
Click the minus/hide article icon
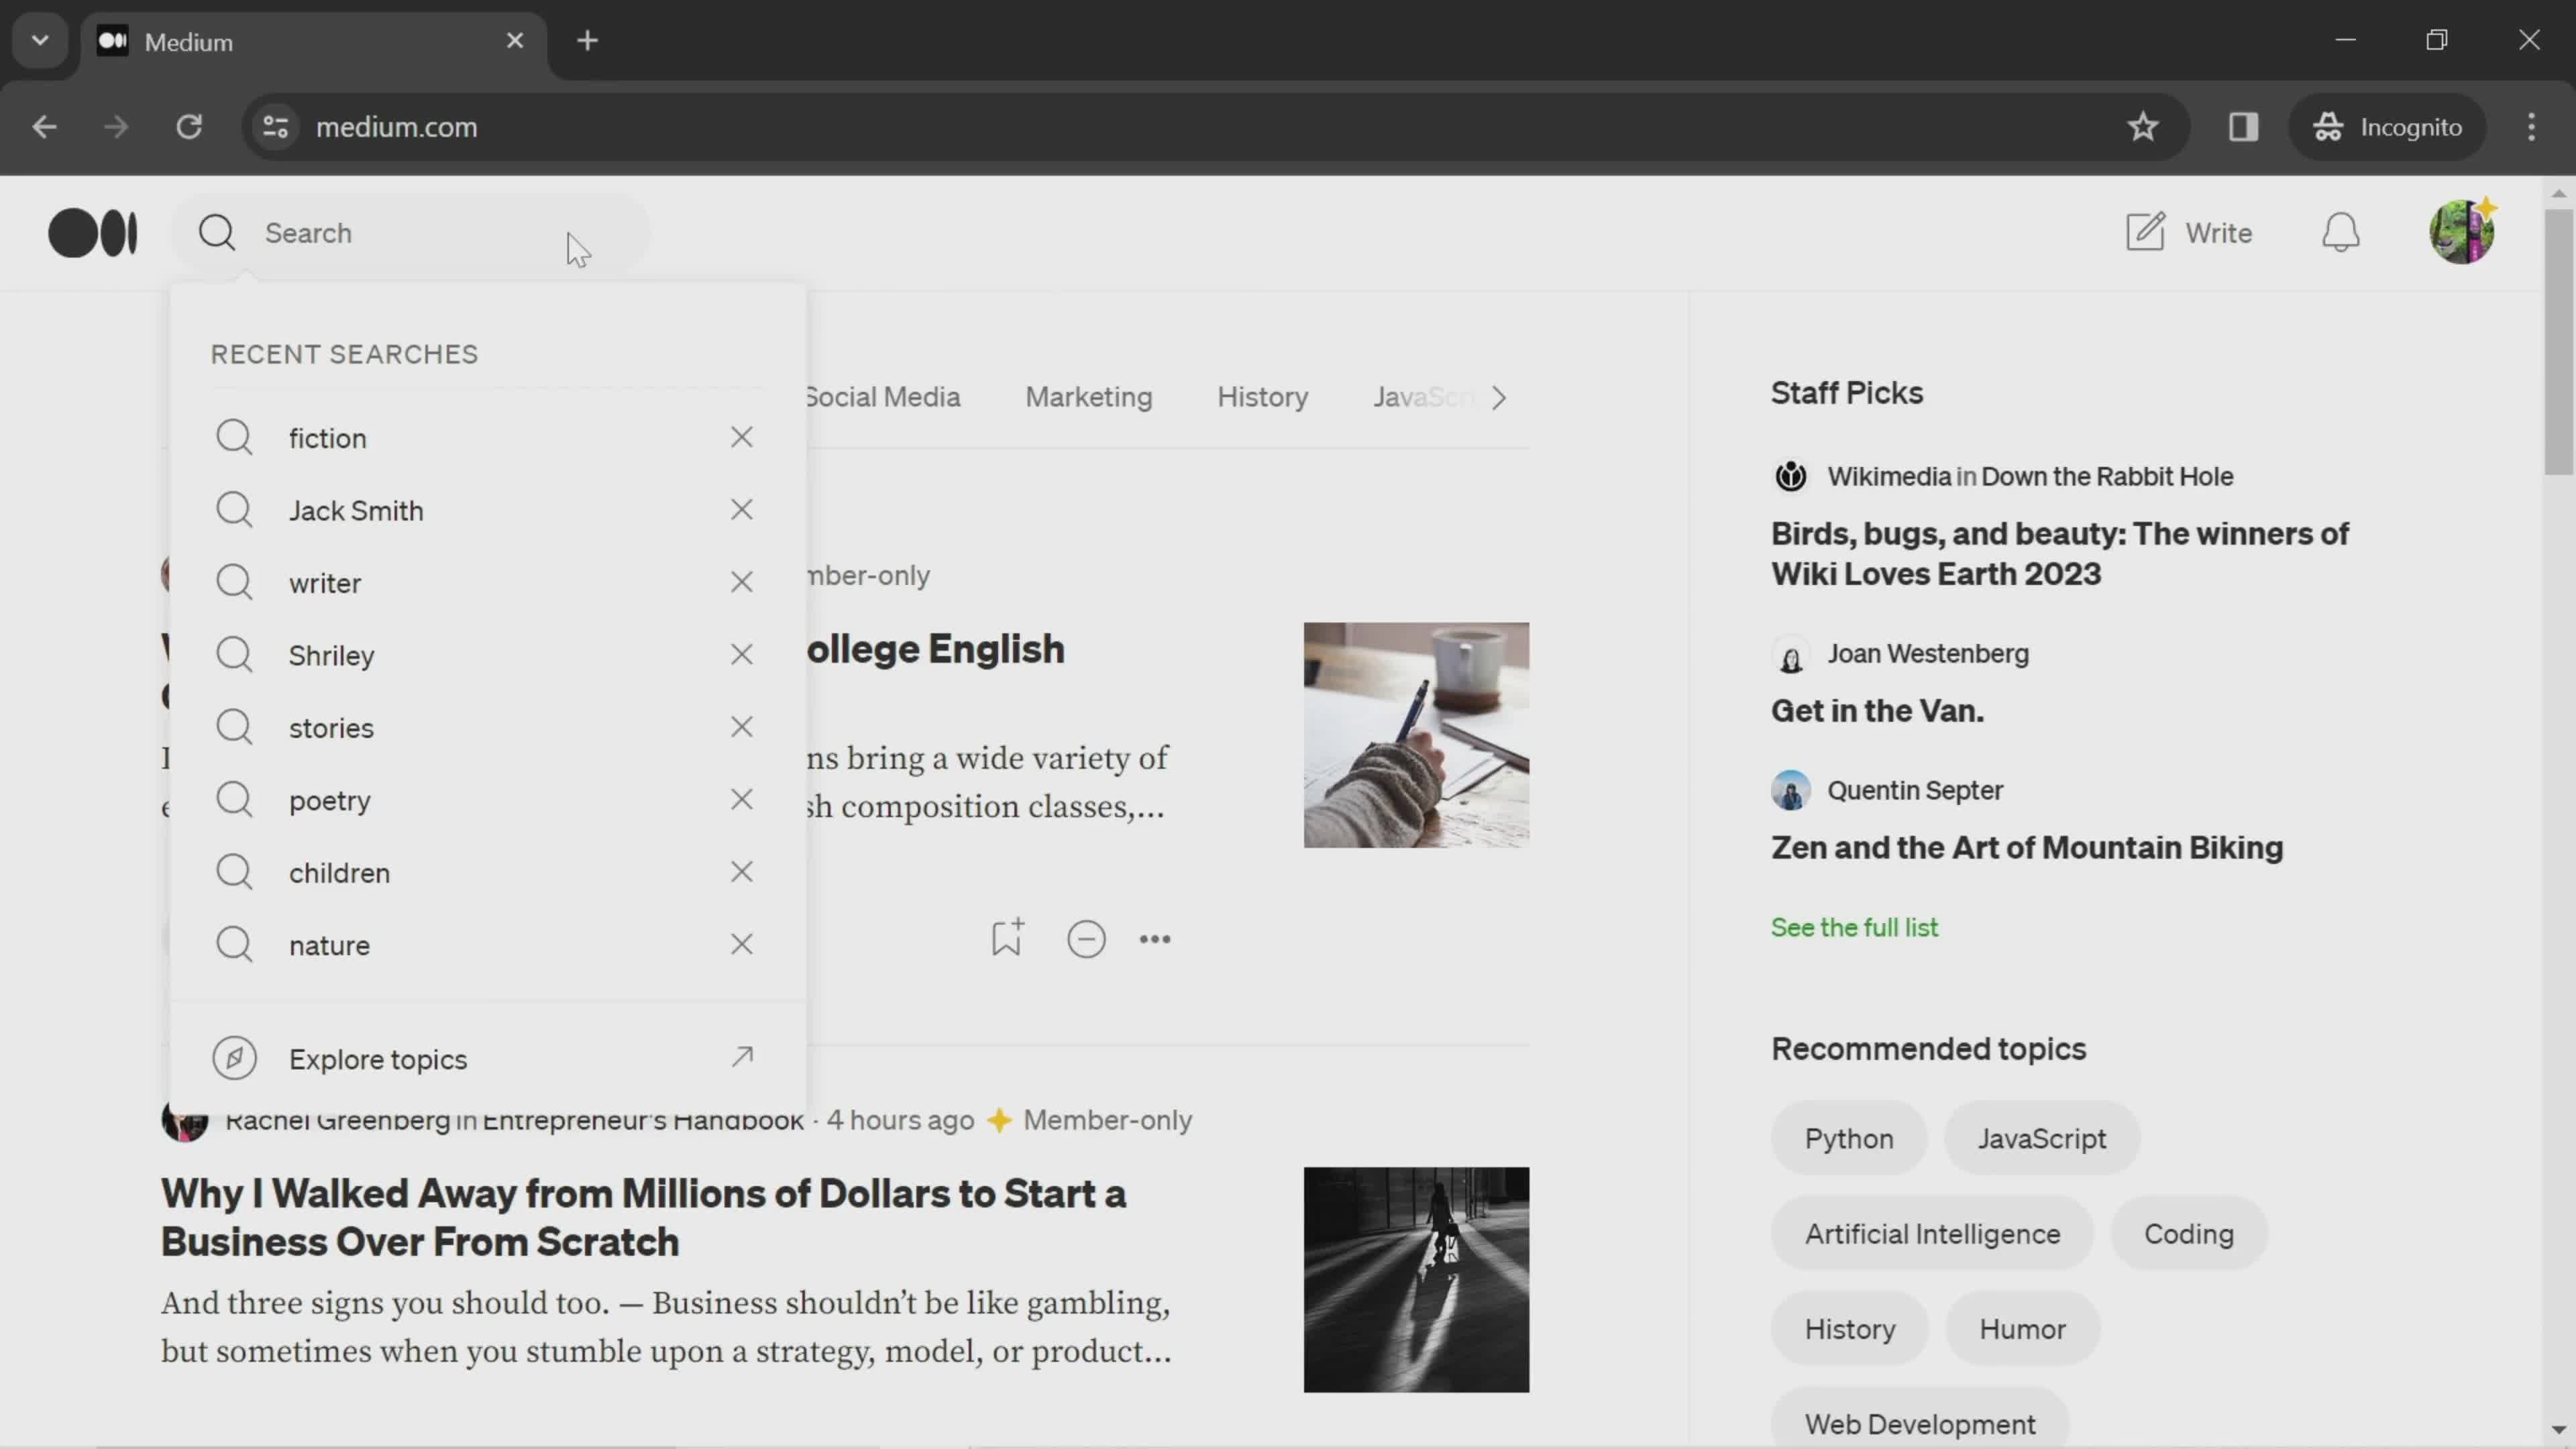(x=1086, y=939)
